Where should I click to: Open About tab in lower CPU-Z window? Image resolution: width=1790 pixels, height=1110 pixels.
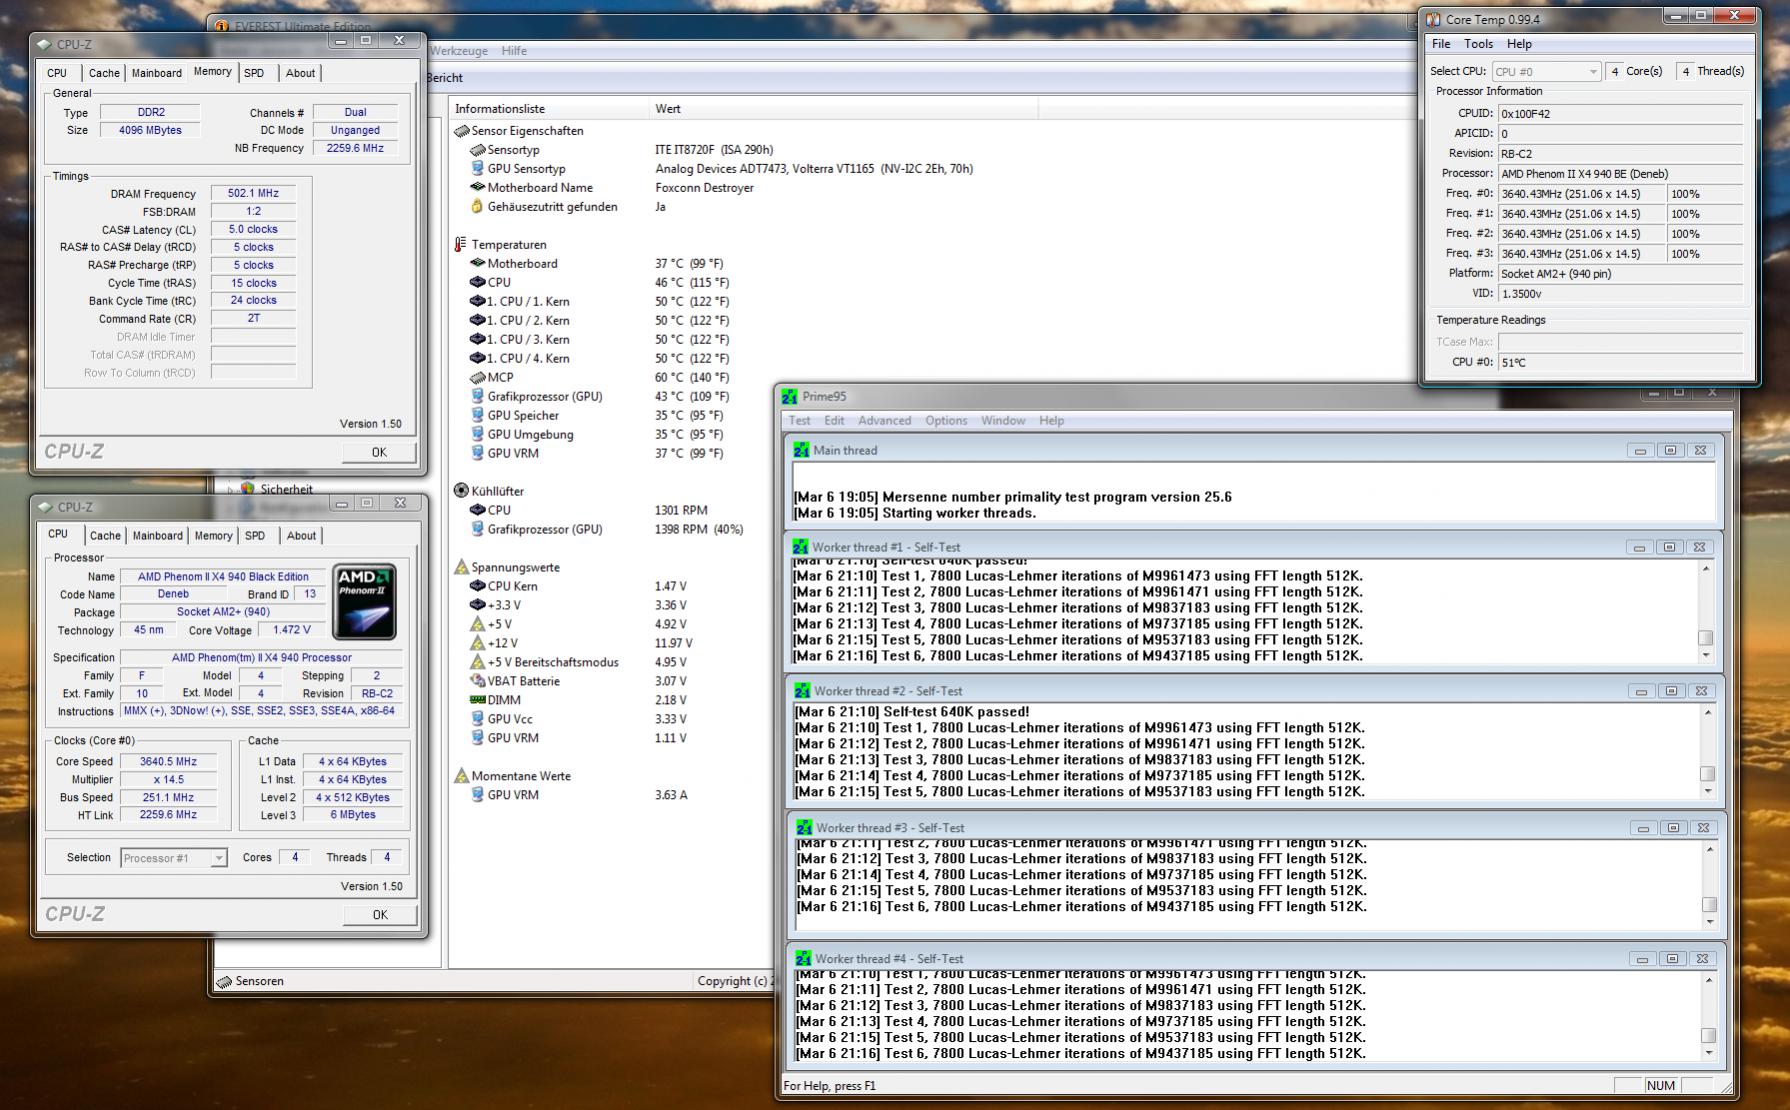coord(301,536)
